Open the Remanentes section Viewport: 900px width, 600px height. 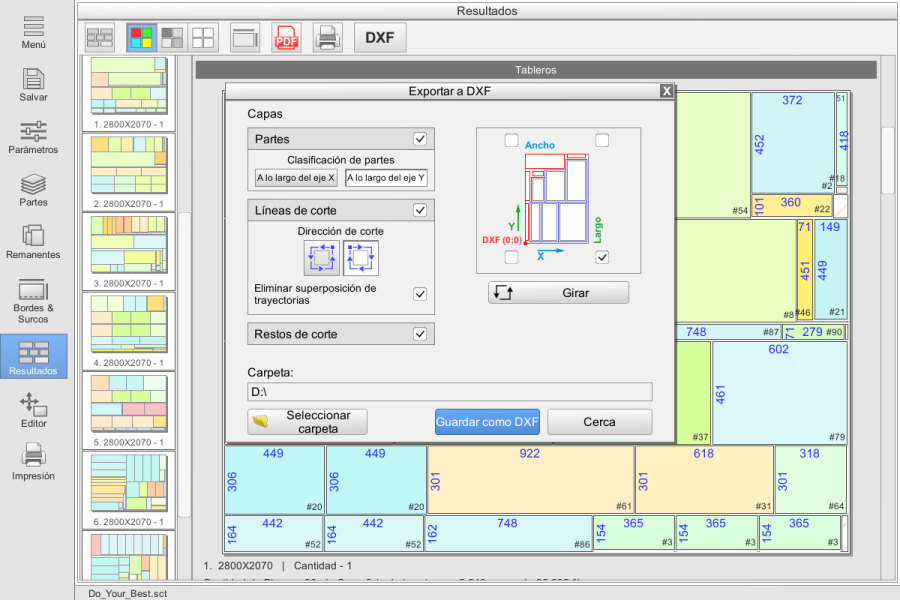pyautogui.click(x=33, y=242)
